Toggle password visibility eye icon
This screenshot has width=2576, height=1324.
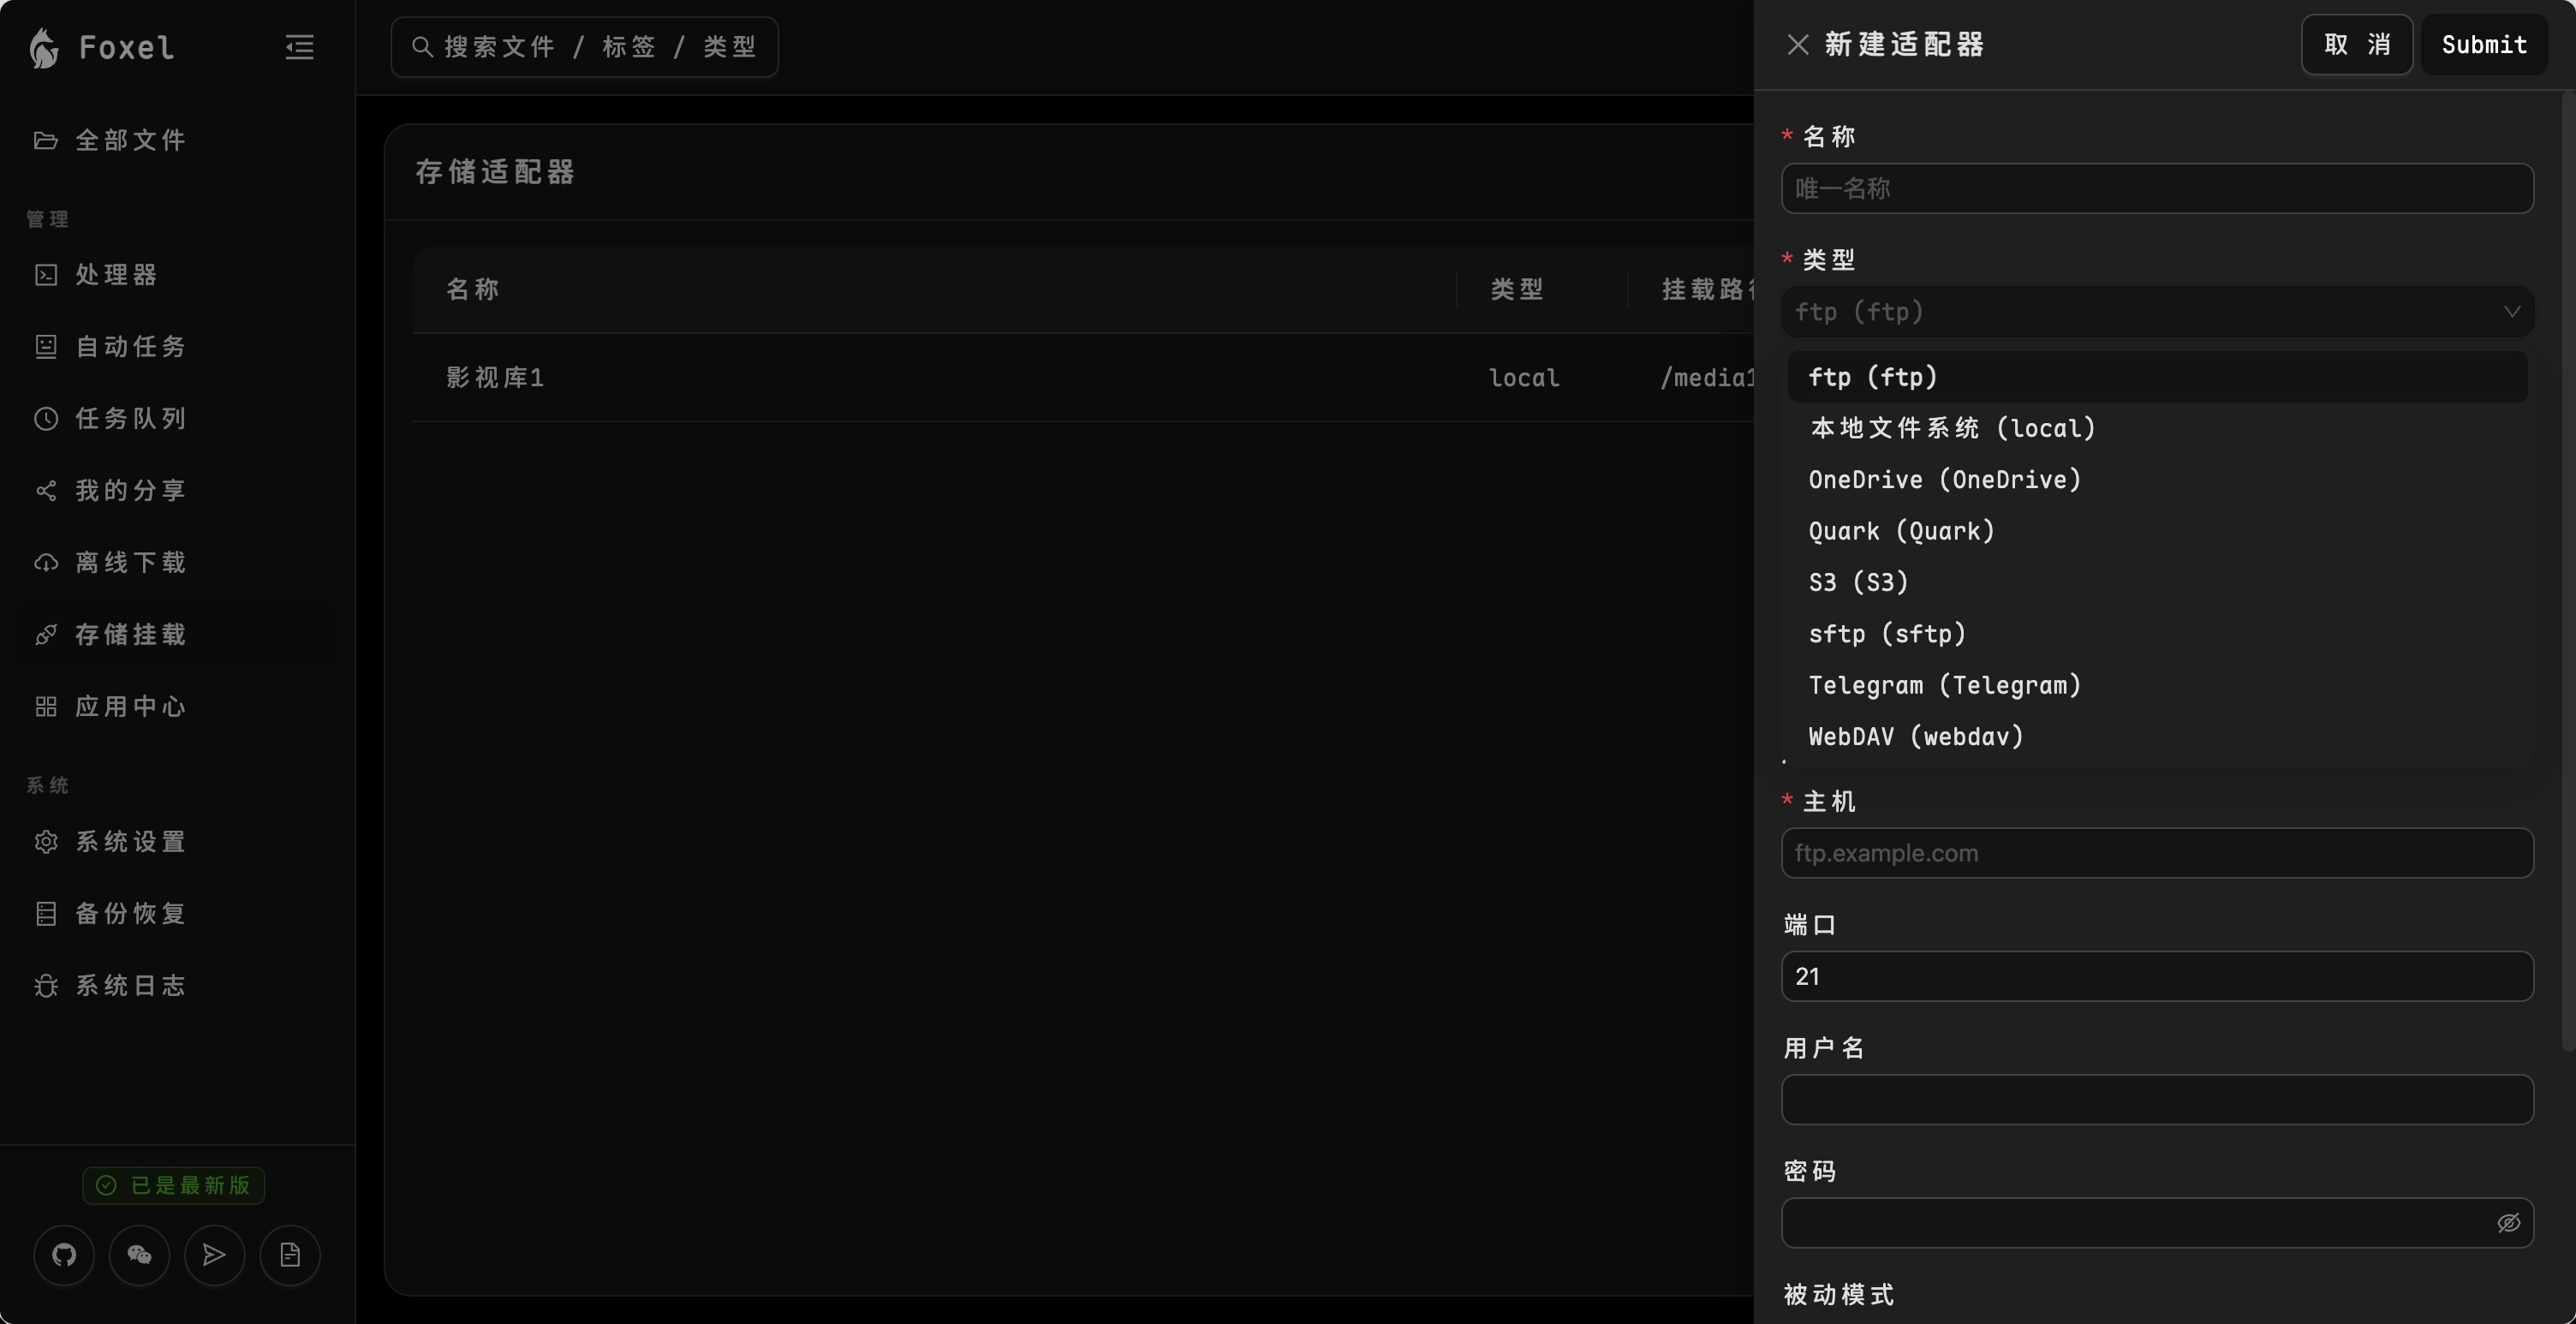[2508, 1223]
